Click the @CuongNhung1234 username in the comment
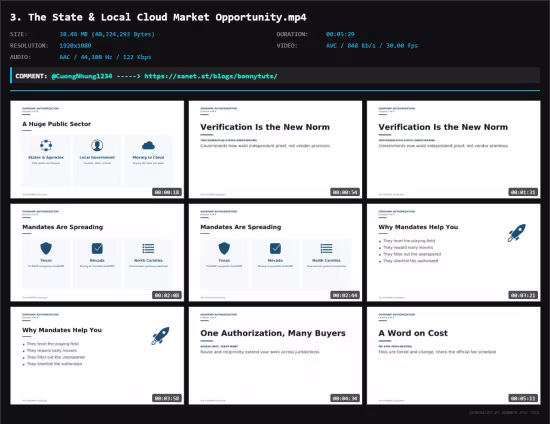The height and width of the screenshot is (424, 550). [x=82, y=76]
